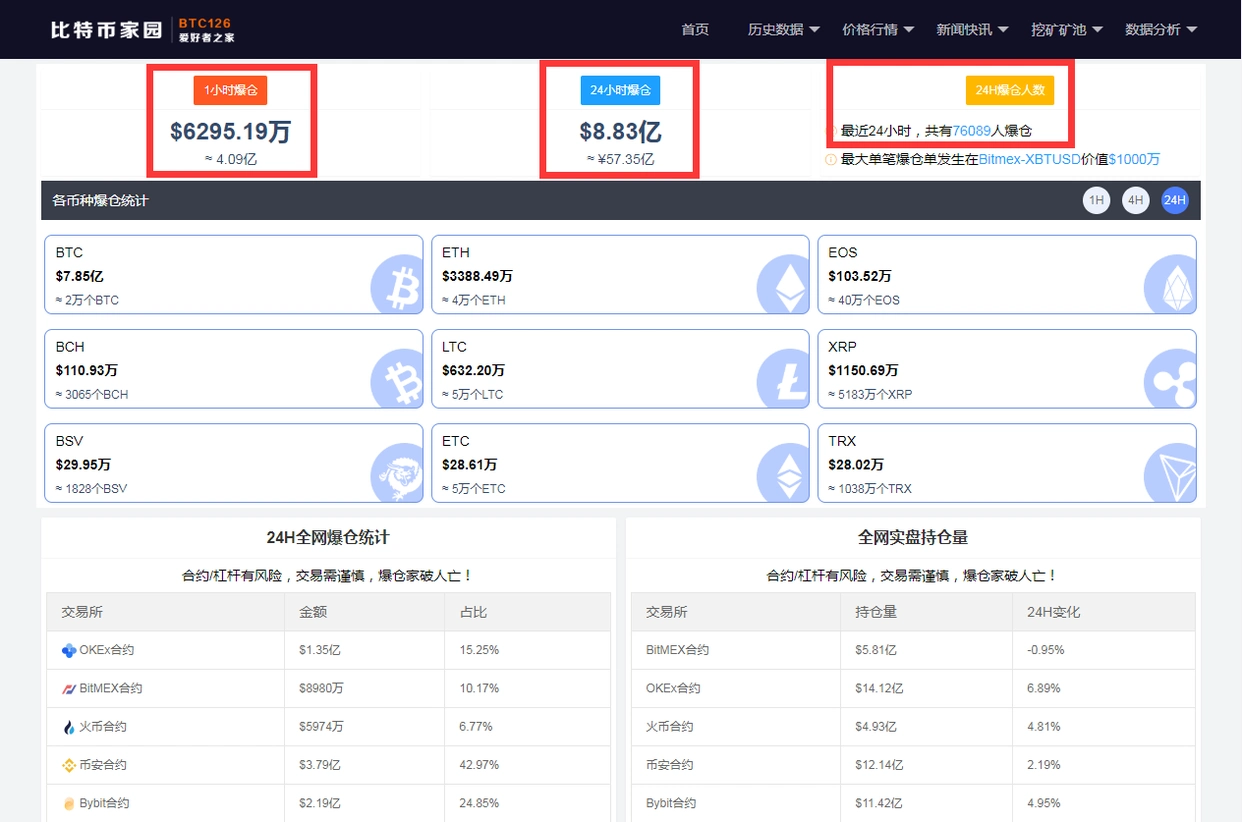This screenshot has width=1242, height=822.
Task: Click the EOS coin icon
Action: tap(1169, 283)
